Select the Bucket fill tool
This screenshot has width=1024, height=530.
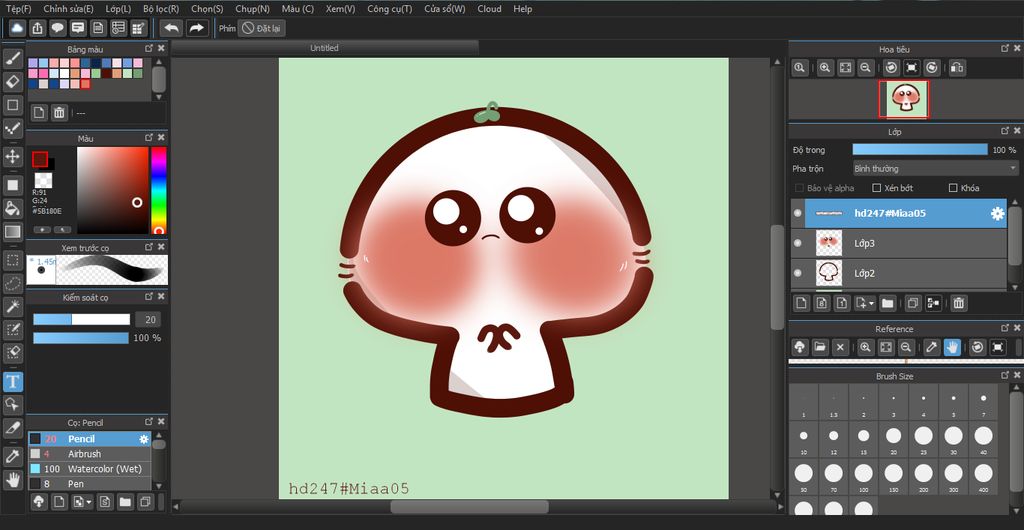13,208
